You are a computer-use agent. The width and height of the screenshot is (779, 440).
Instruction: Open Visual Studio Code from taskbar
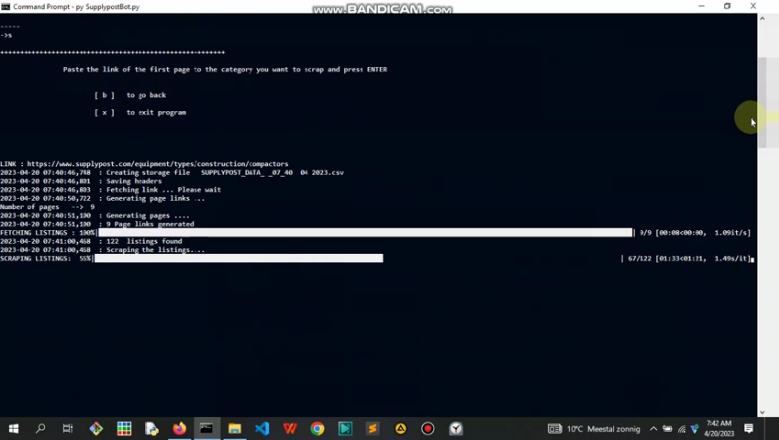(x=262, y=428)
